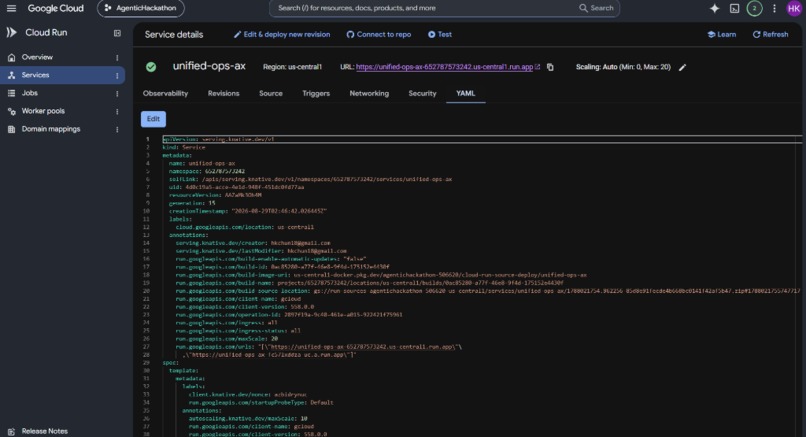Click the Google Cloud logo

coord(56,8)
